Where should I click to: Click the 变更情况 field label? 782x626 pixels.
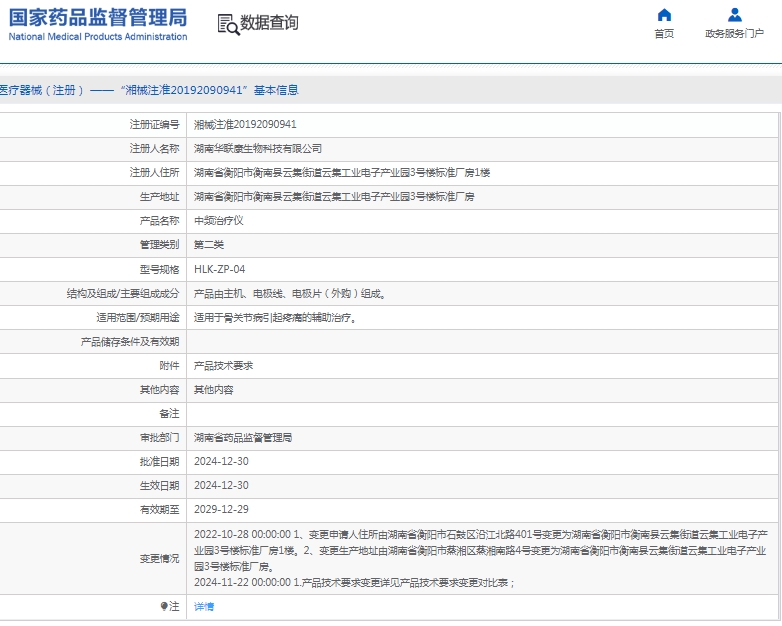coord(159,559)
